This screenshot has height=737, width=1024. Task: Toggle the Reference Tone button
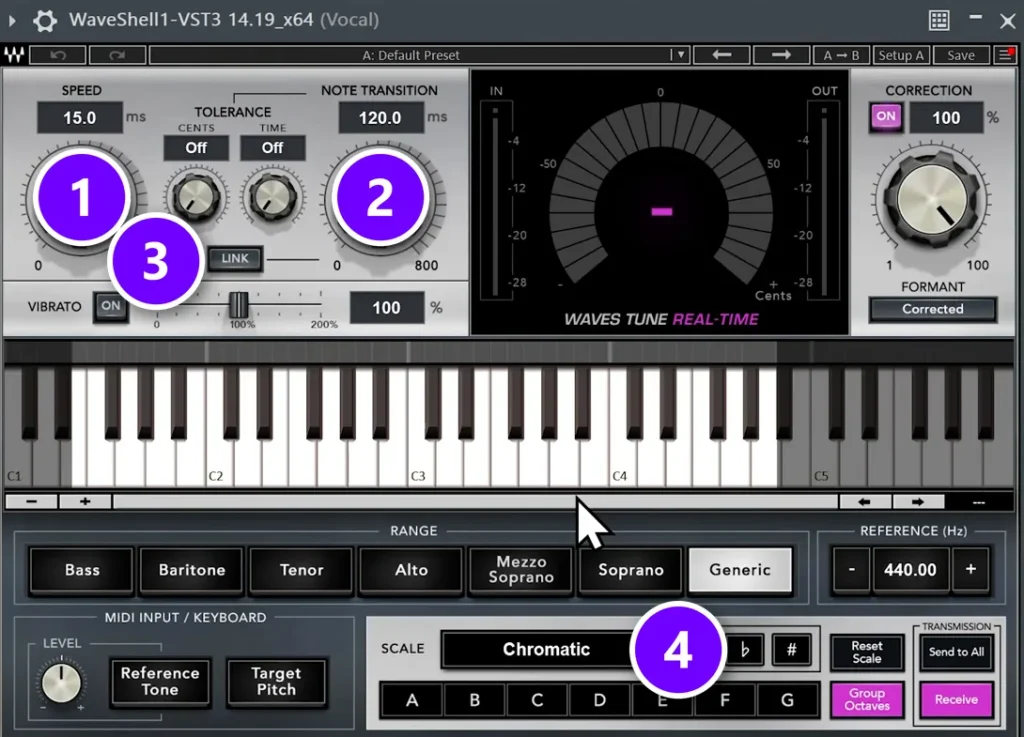coord(160,682)
